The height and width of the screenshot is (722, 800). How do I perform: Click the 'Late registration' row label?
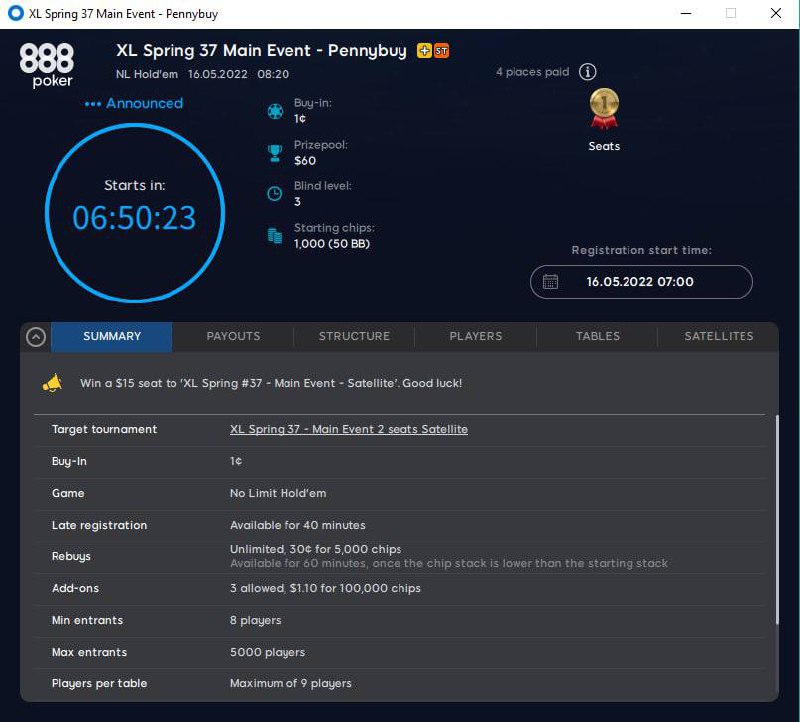[x=99, y=525]
